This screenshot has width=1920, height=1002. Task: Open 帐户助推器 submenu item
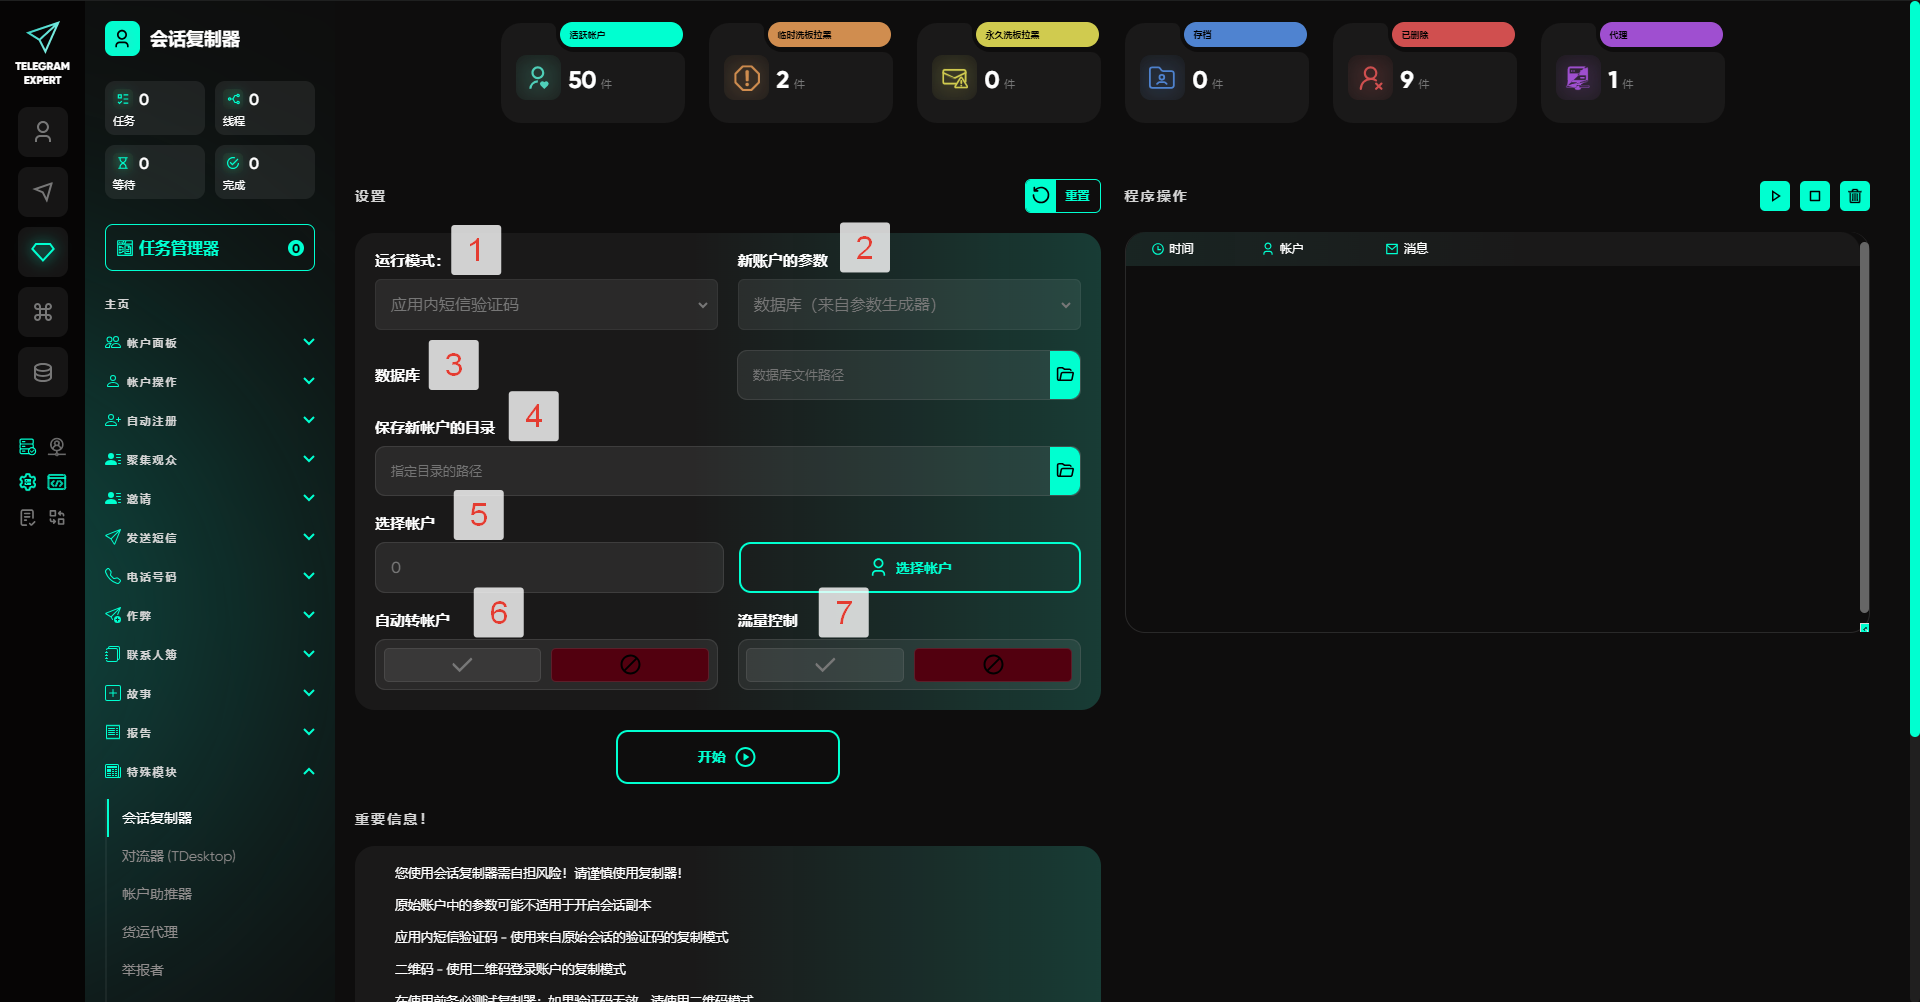(x=157, y=894)
